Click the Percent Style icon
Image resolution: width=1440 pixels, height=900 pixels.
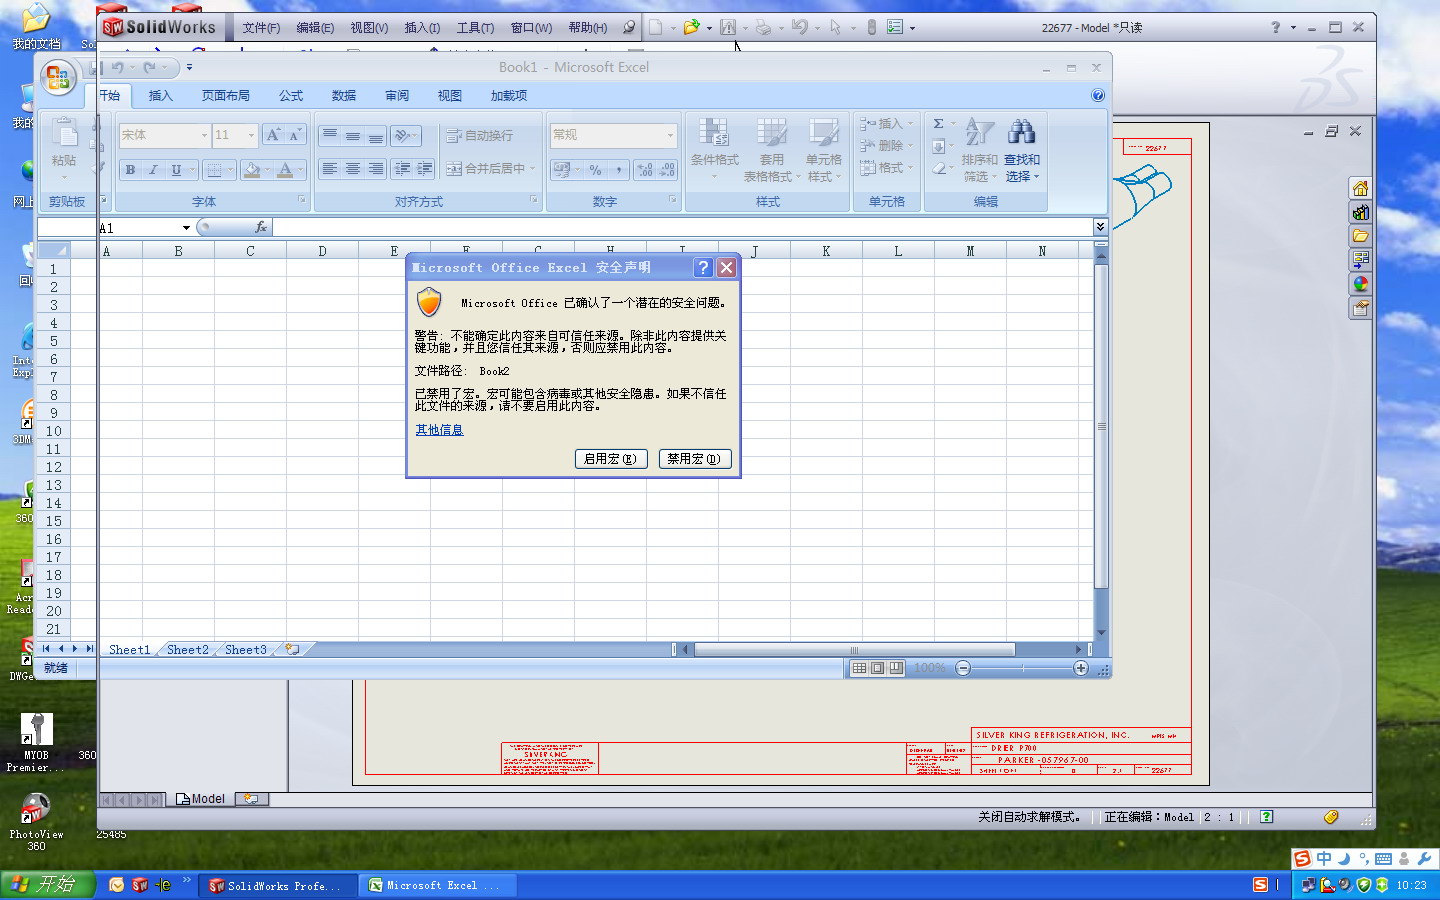pos(595,170)
